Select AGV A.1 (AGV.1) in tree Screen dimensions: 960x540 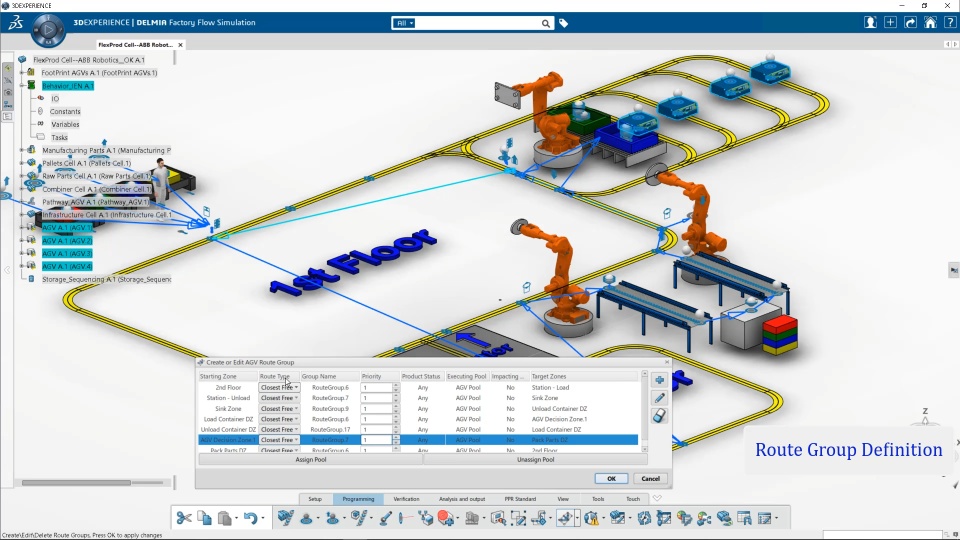[x=67, y=228]
